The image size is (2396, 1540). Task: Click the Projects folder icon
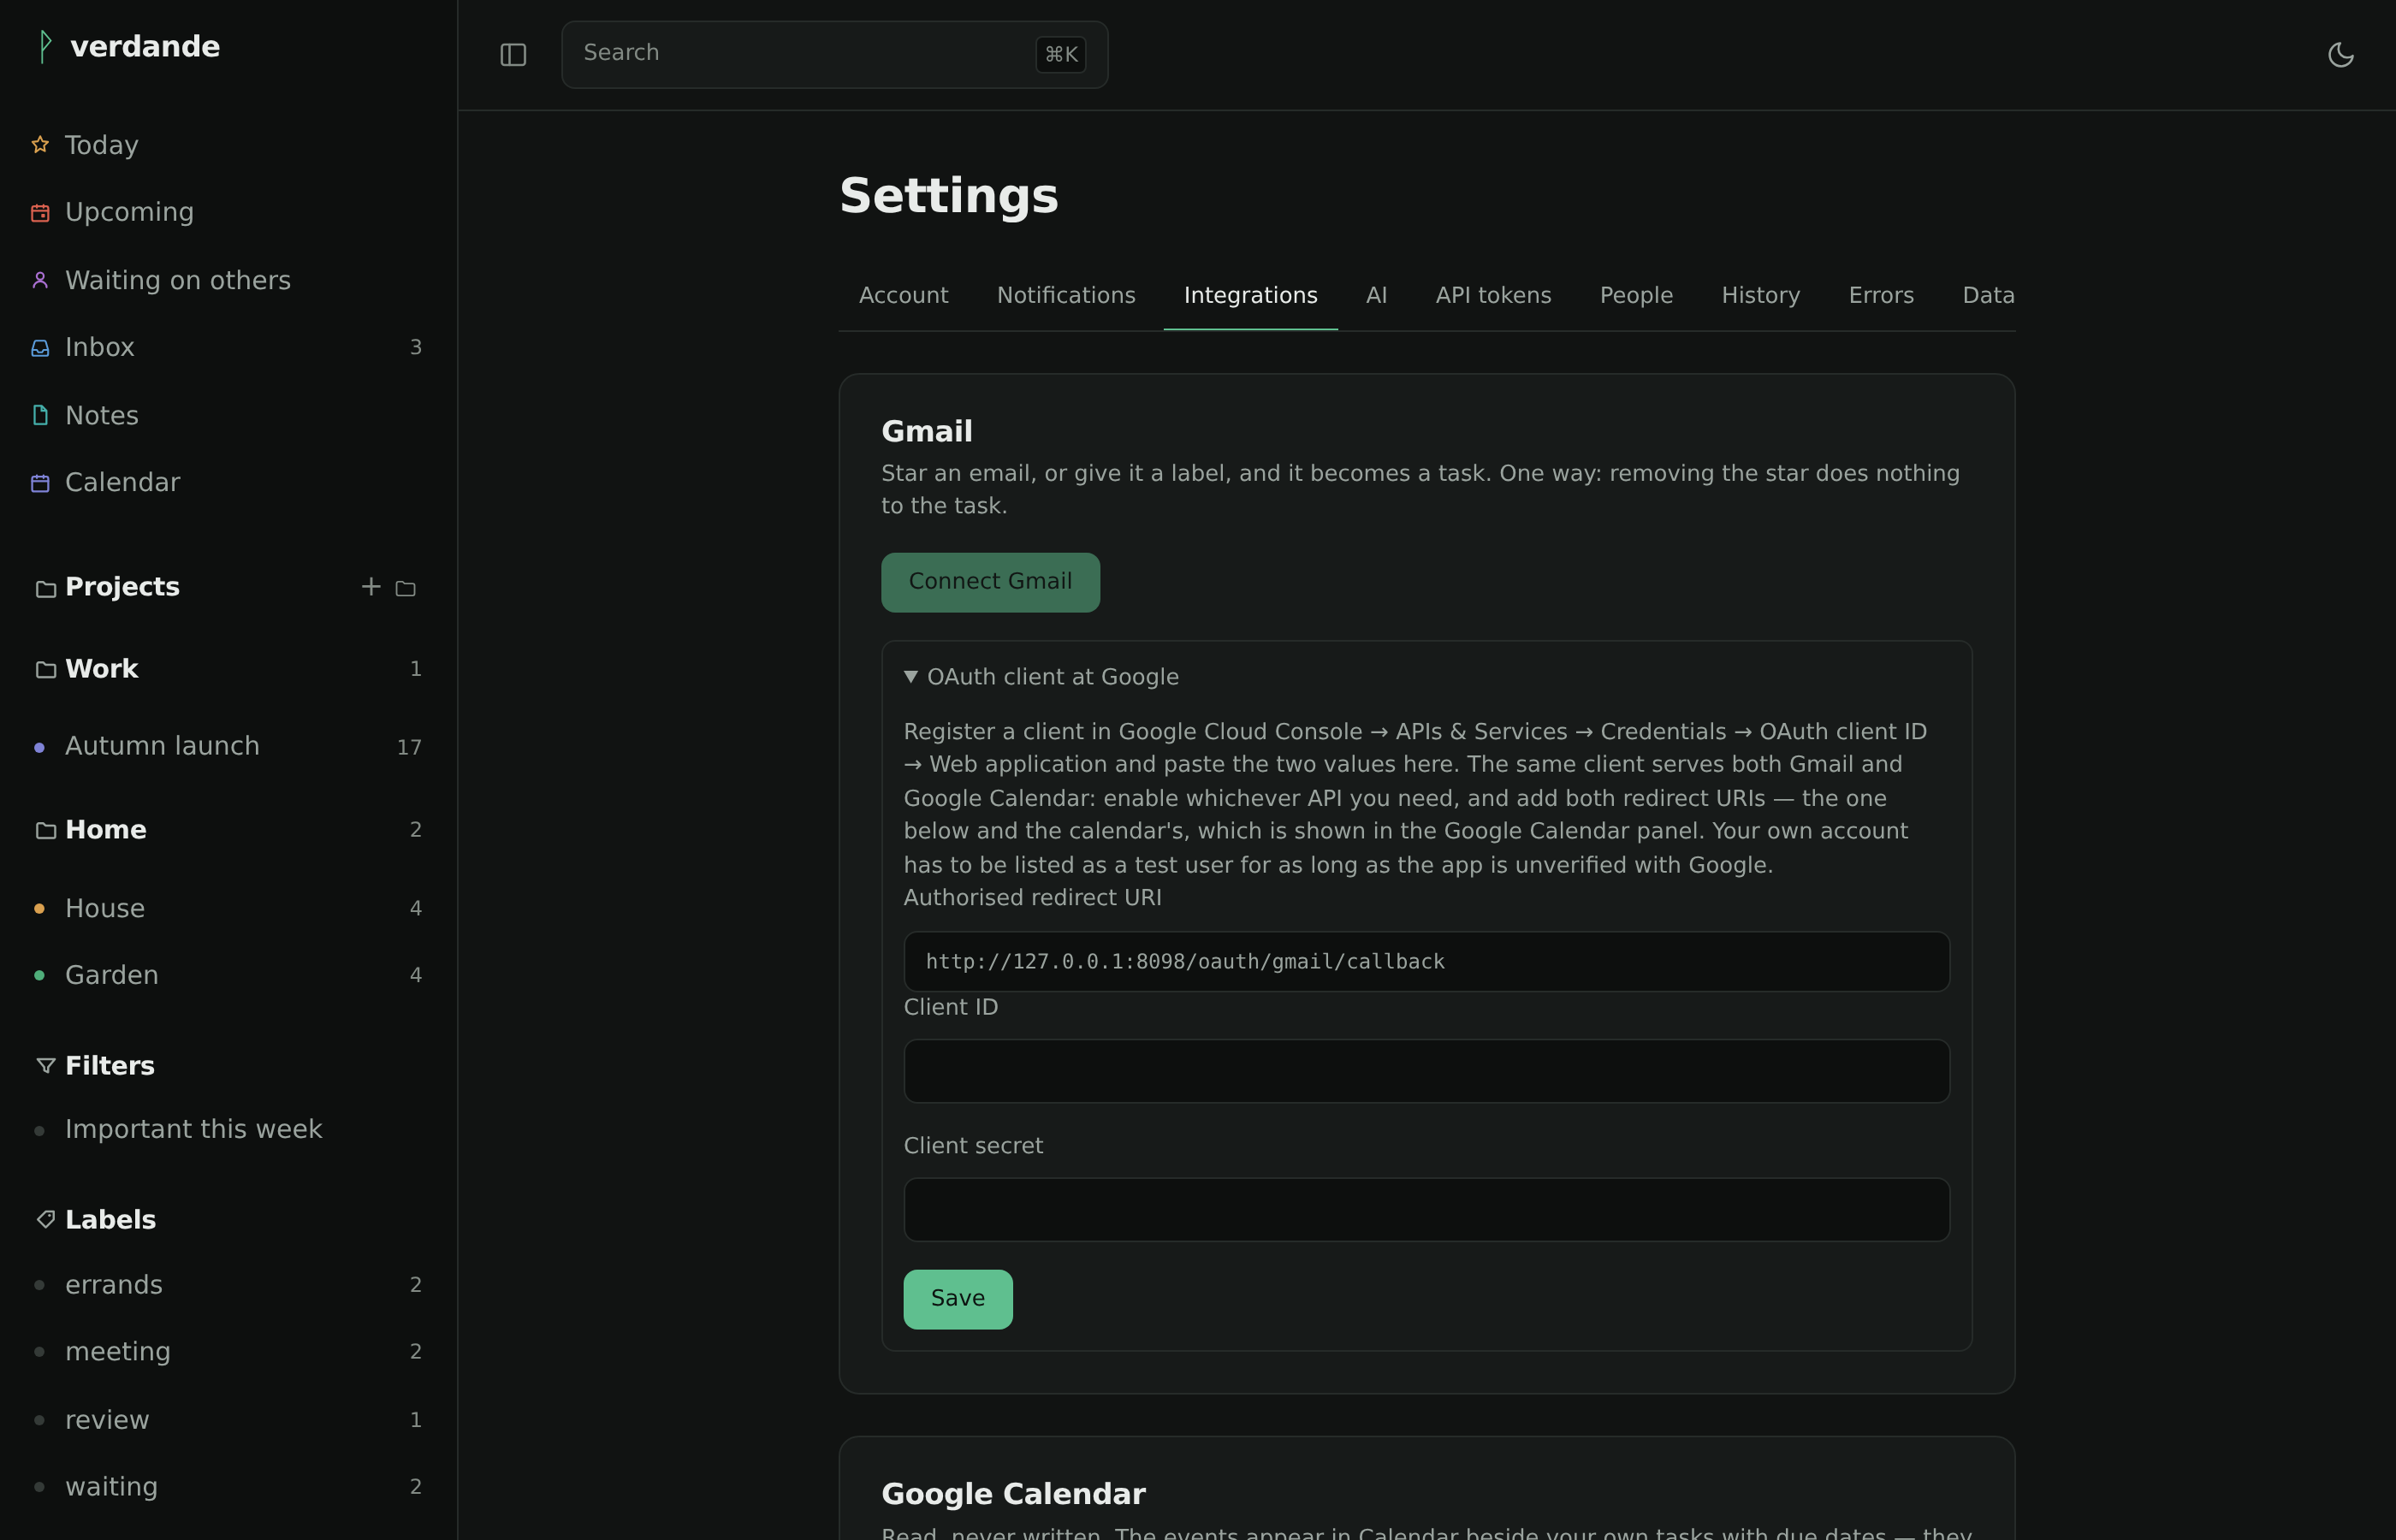[46, 589]
